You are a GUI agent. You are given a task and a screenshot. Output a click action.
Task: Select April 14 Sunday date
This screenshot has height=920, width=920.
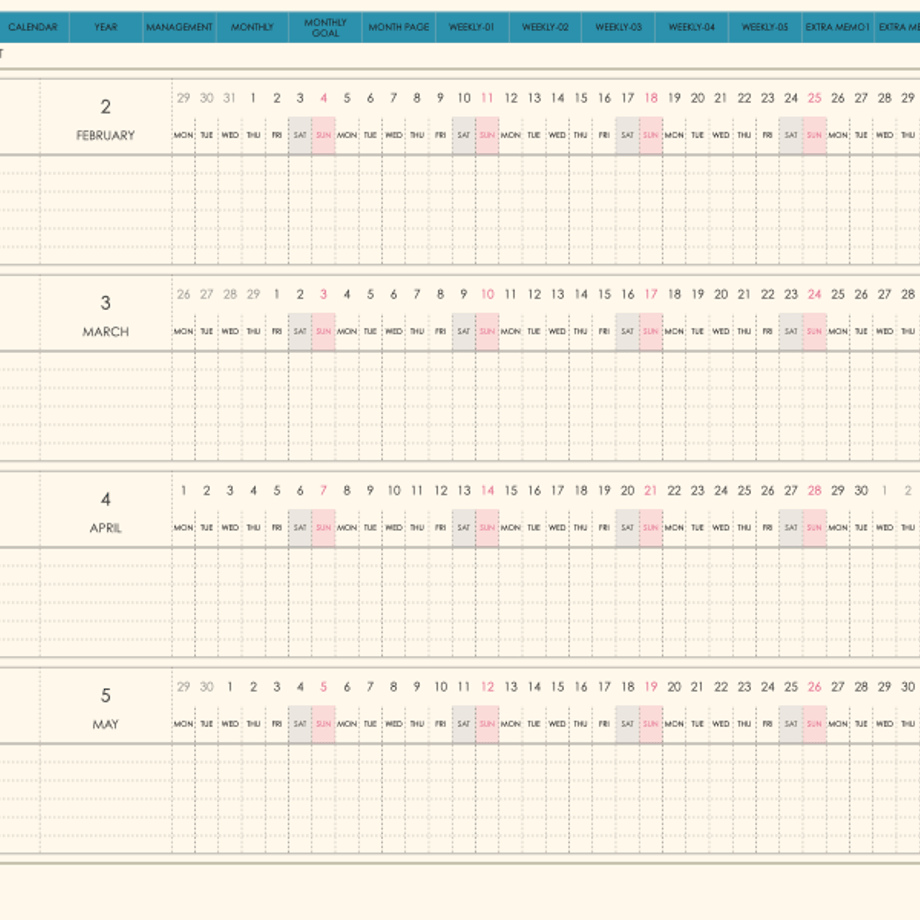click(487, 491)
